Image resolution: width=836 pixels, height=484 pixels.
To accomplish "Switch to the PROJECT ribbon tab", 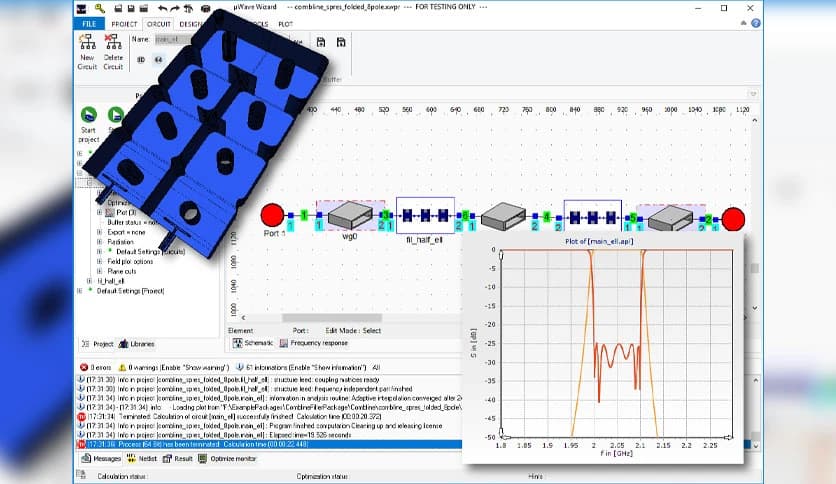I will [x=124, y=24].
